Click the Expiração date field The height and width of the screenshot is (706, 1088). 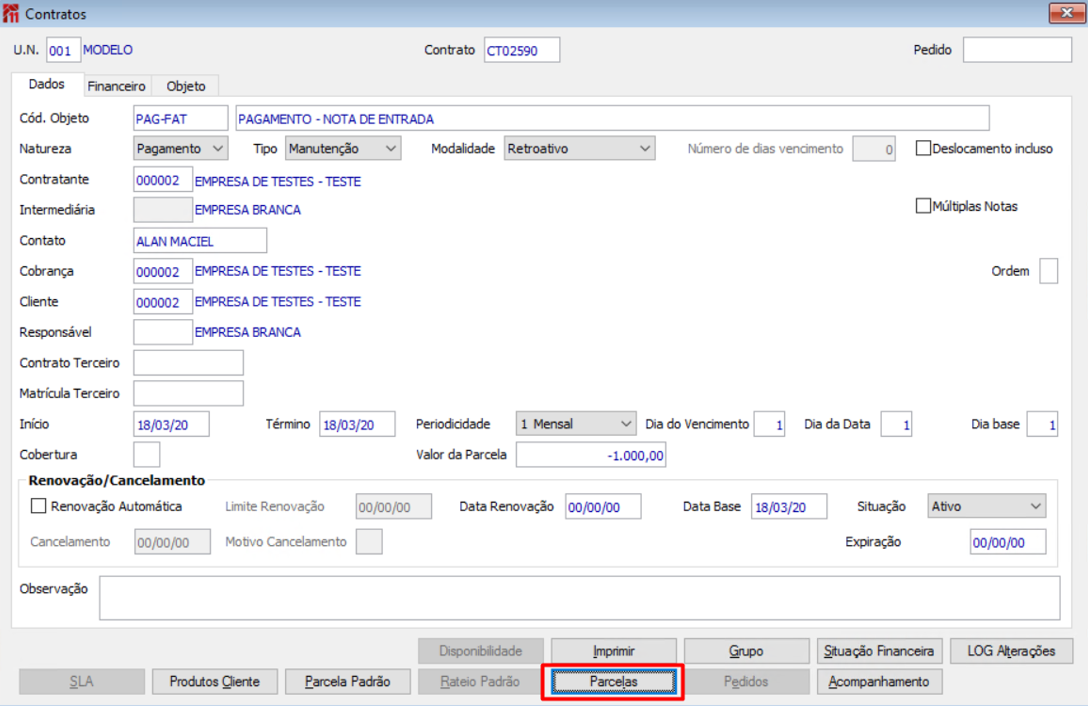(x=1008, y=542)
